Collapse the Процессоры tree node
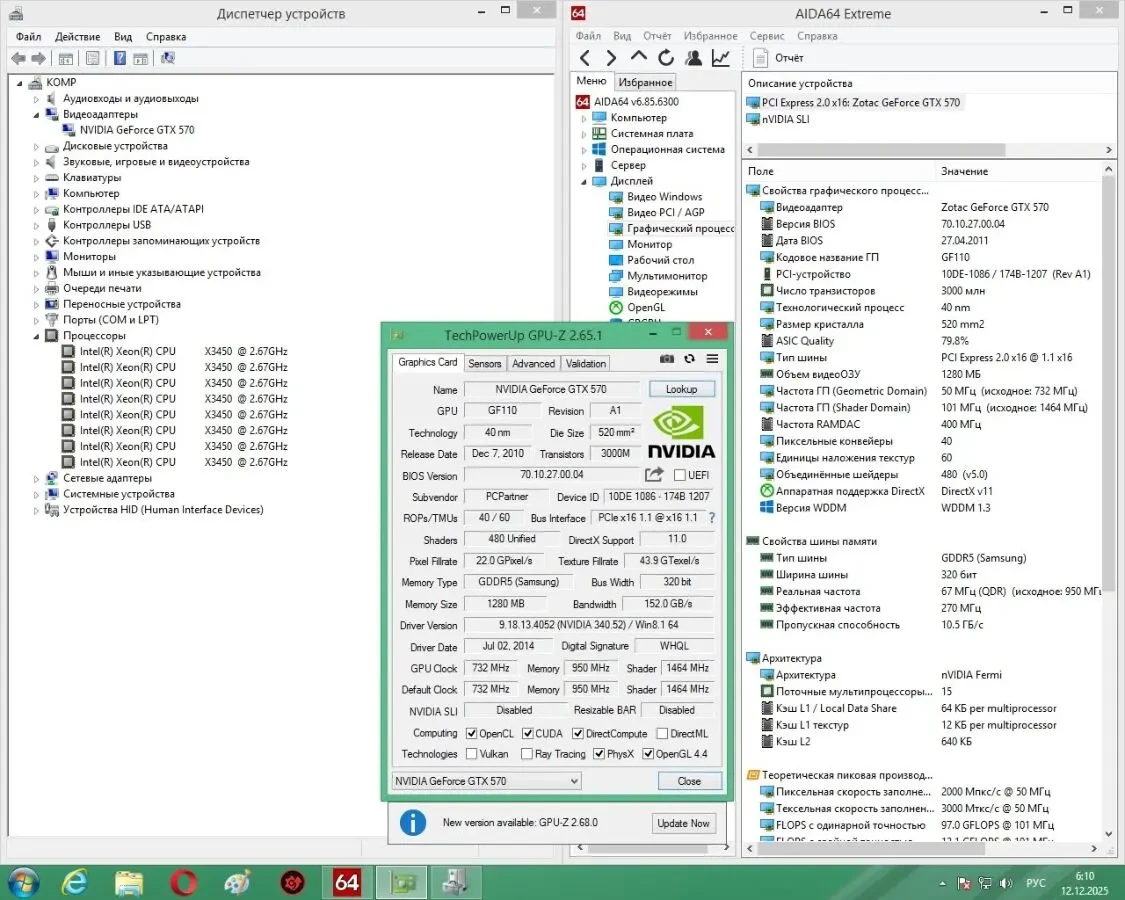The width and height of the screenshot is (1125, 900). click(37, 336)
